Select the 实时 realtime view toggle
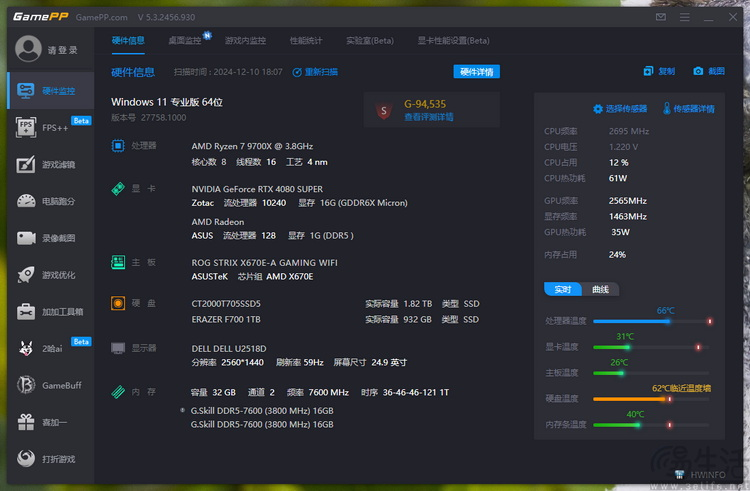The width and height of the screenshot is (750, 491). click(563, 289)
